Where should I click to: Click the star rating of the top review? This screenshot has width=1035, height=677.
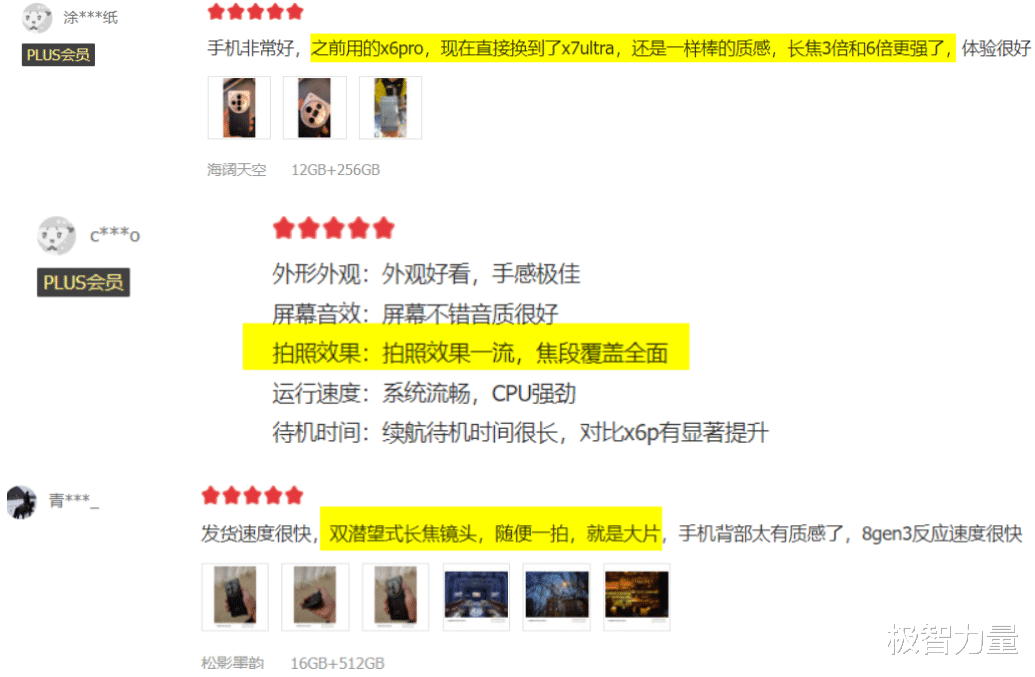[x=255, y=11]
